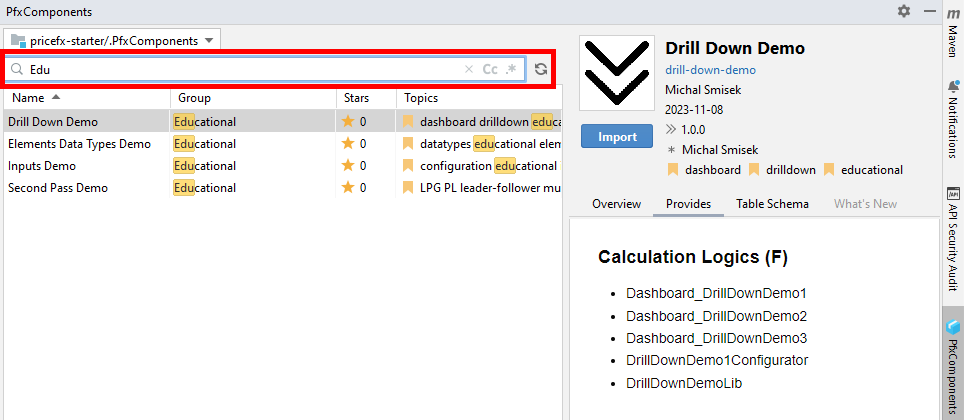This screenshot has width=964, height=420.
Task: Click the refresh icon beside search
Action: click(x=541, y=69)
